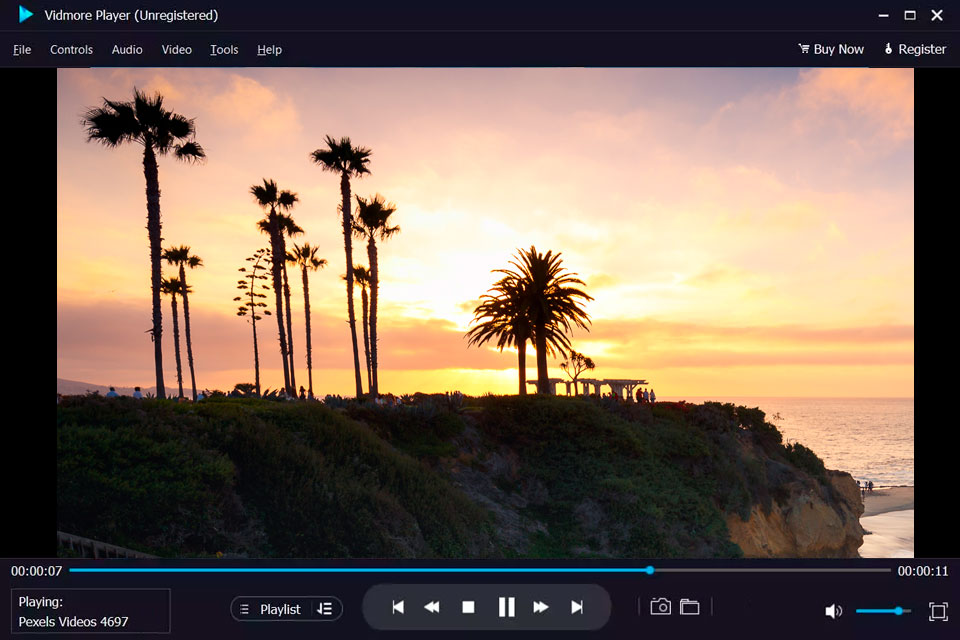Stop video playback
Image resolution: width=960 pixels, height=640 pixels.
pos(468,607)
